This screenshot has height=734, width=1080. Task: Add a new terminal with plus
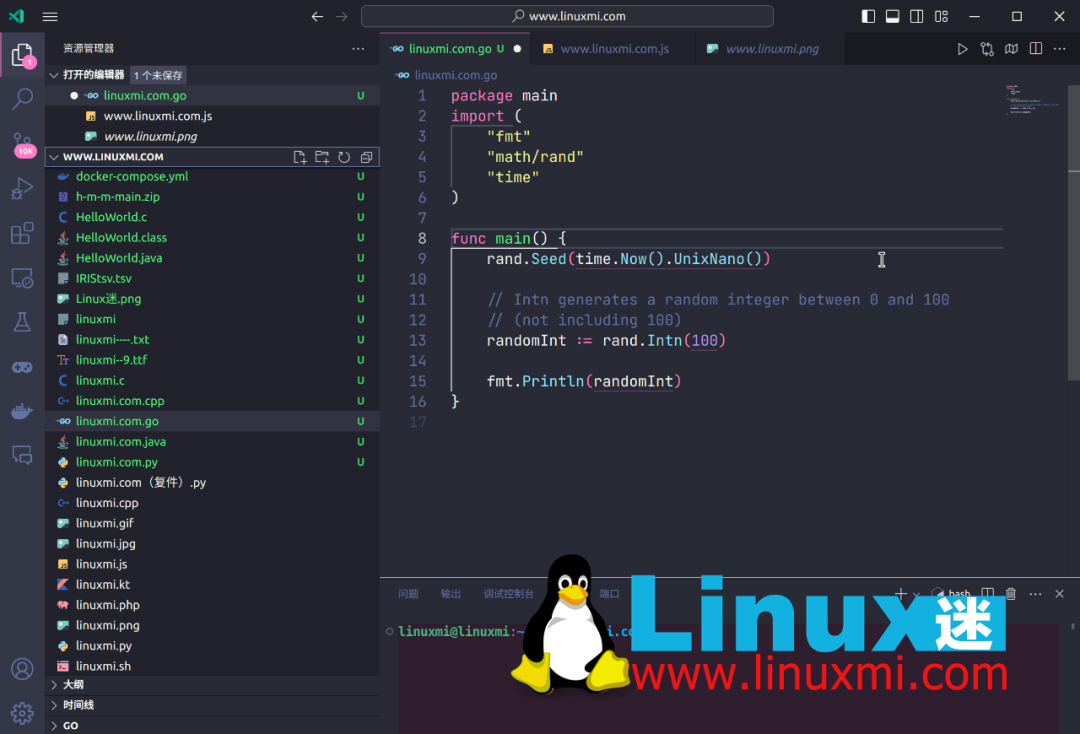click(900, 594)
